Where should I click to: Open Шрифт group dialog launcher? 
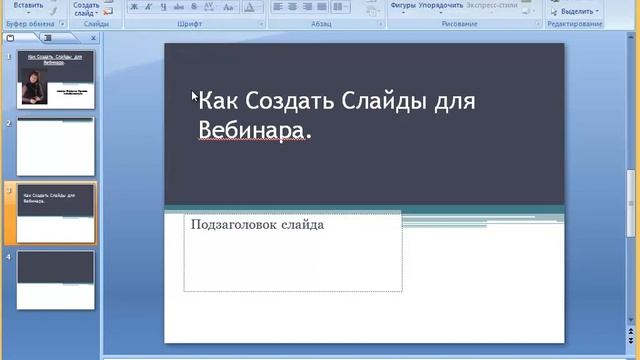(261, 24)
